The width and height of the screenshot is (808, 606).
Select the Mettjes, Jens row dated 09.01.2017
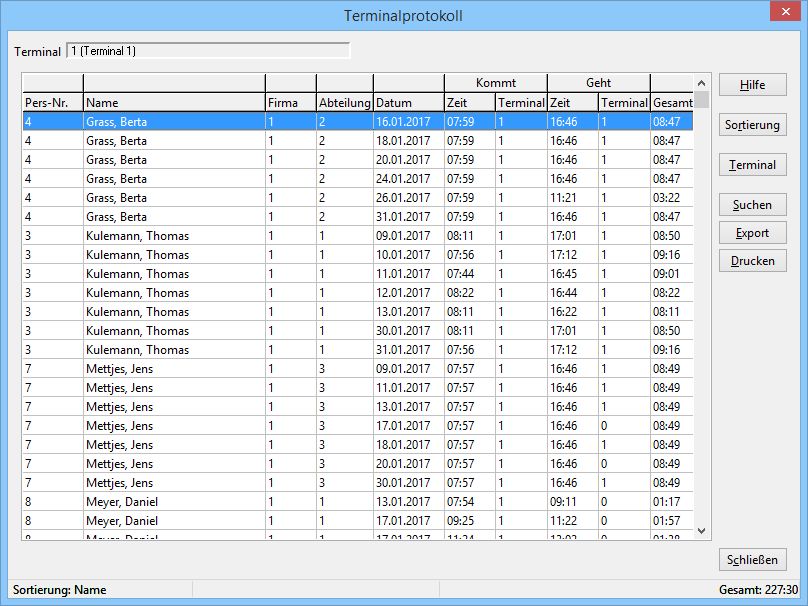click(358, 369)
